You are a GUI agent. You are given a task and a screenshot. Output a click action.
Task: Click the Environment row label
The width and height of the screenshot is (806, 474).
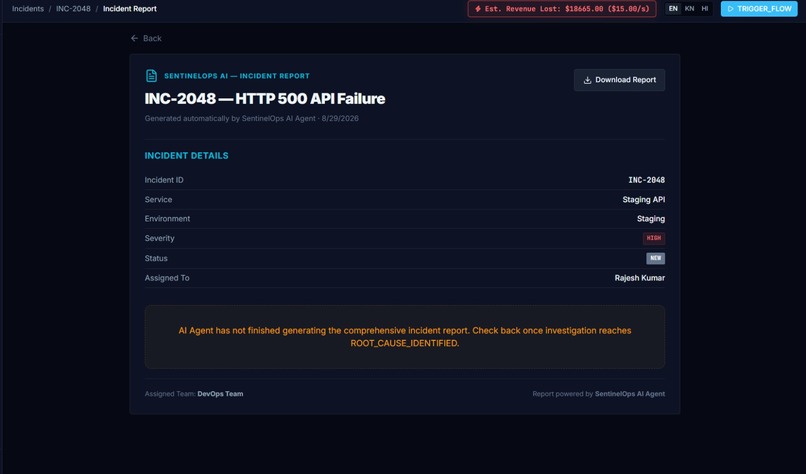tap(167, 218)
